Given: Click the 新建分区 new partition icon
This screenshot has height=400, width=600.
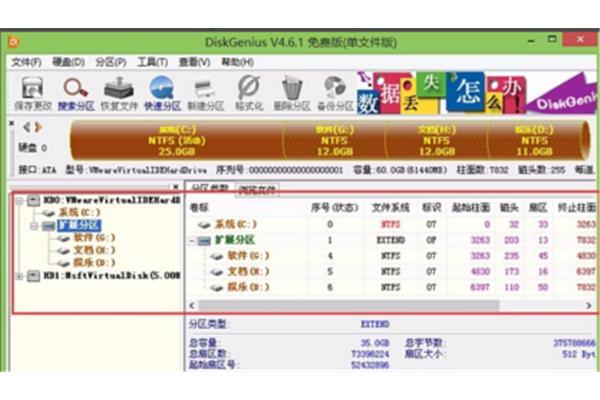Looking at the screenshot, I should (205, 94).
